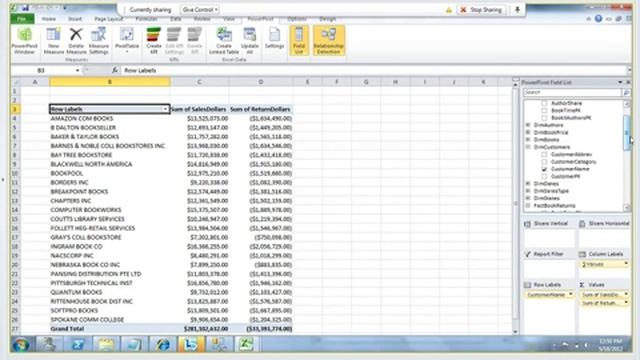Collapse the DimCustomers table
Viewport: 640px width, 360px height.
(528, 147)
